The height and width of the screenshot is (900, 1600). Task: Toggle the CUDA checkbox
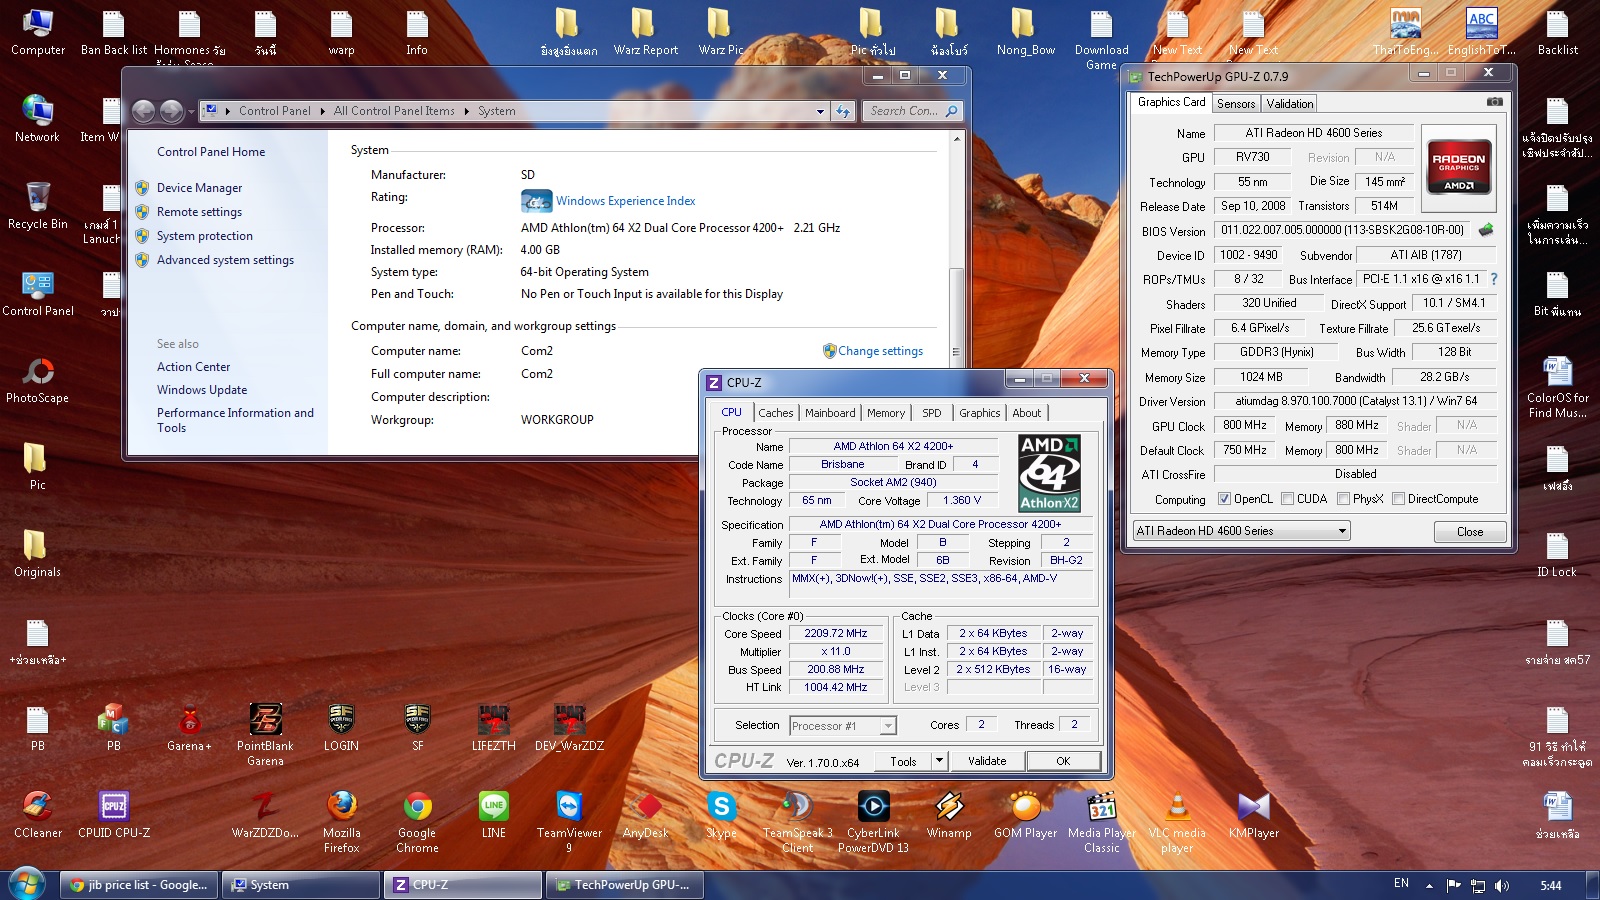click(x=1288, y=499)
